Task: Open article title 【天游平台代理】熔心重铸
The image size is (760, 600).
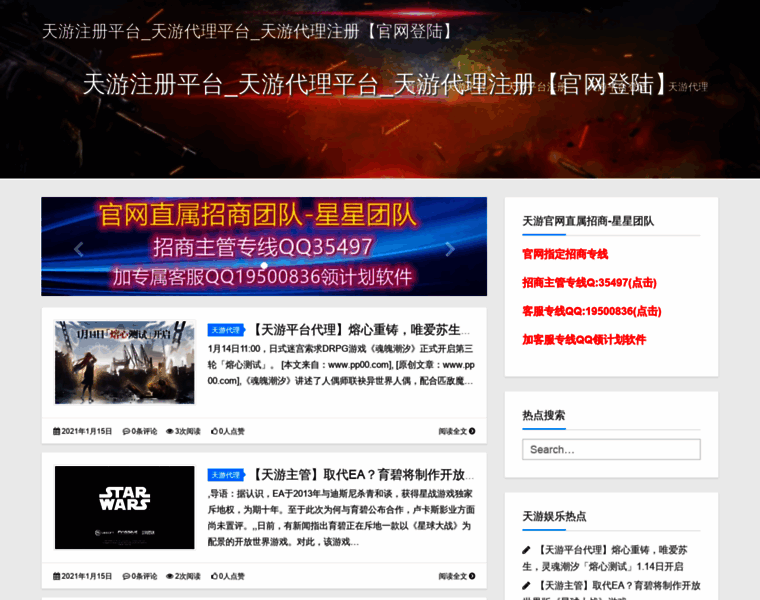Action: click(x=360, y=330)
